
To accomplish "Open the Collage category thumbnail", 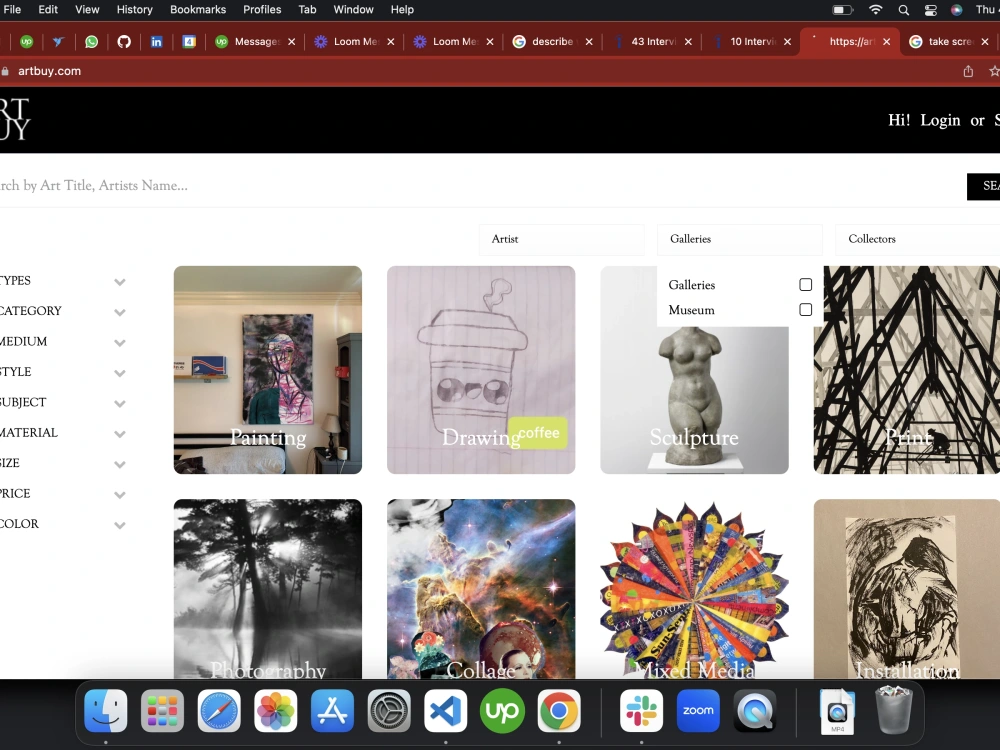I will (481, 589).
